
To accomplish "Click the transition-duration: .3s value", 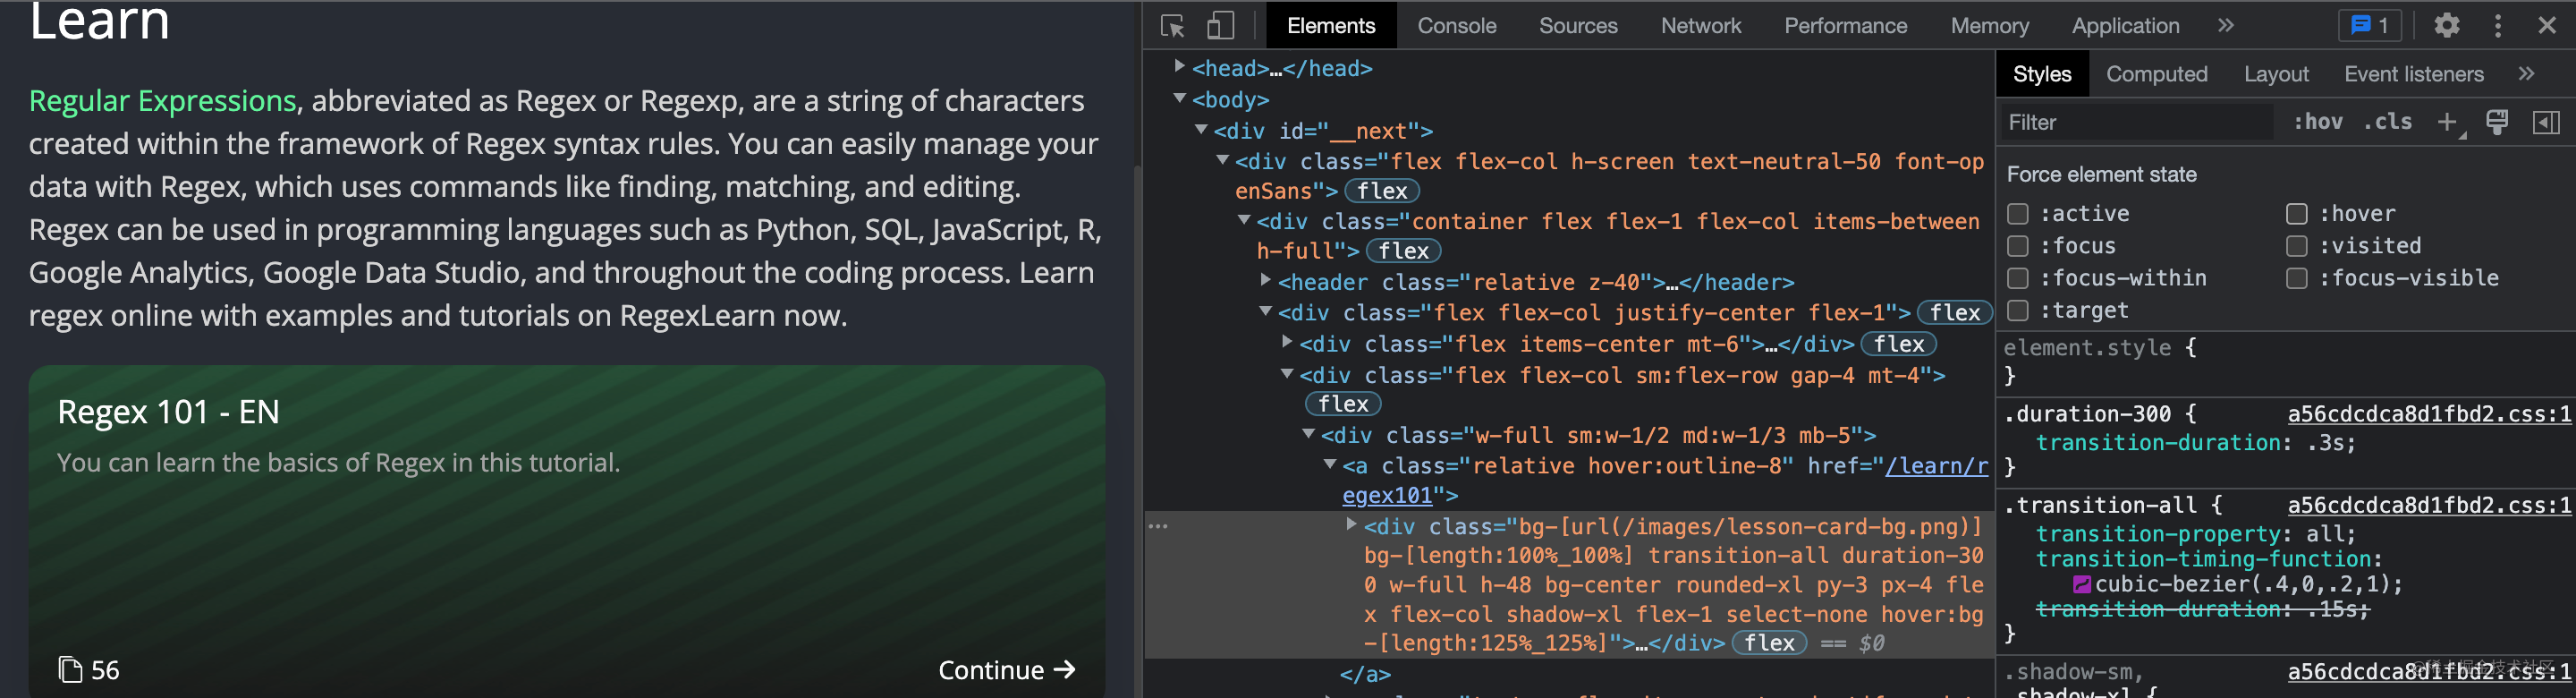I will (2327, 442).
